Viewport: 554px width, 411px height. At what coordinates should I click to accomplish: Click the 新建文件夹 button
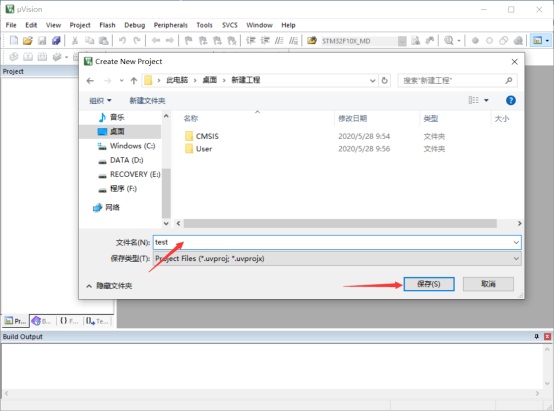pos(147,101)
